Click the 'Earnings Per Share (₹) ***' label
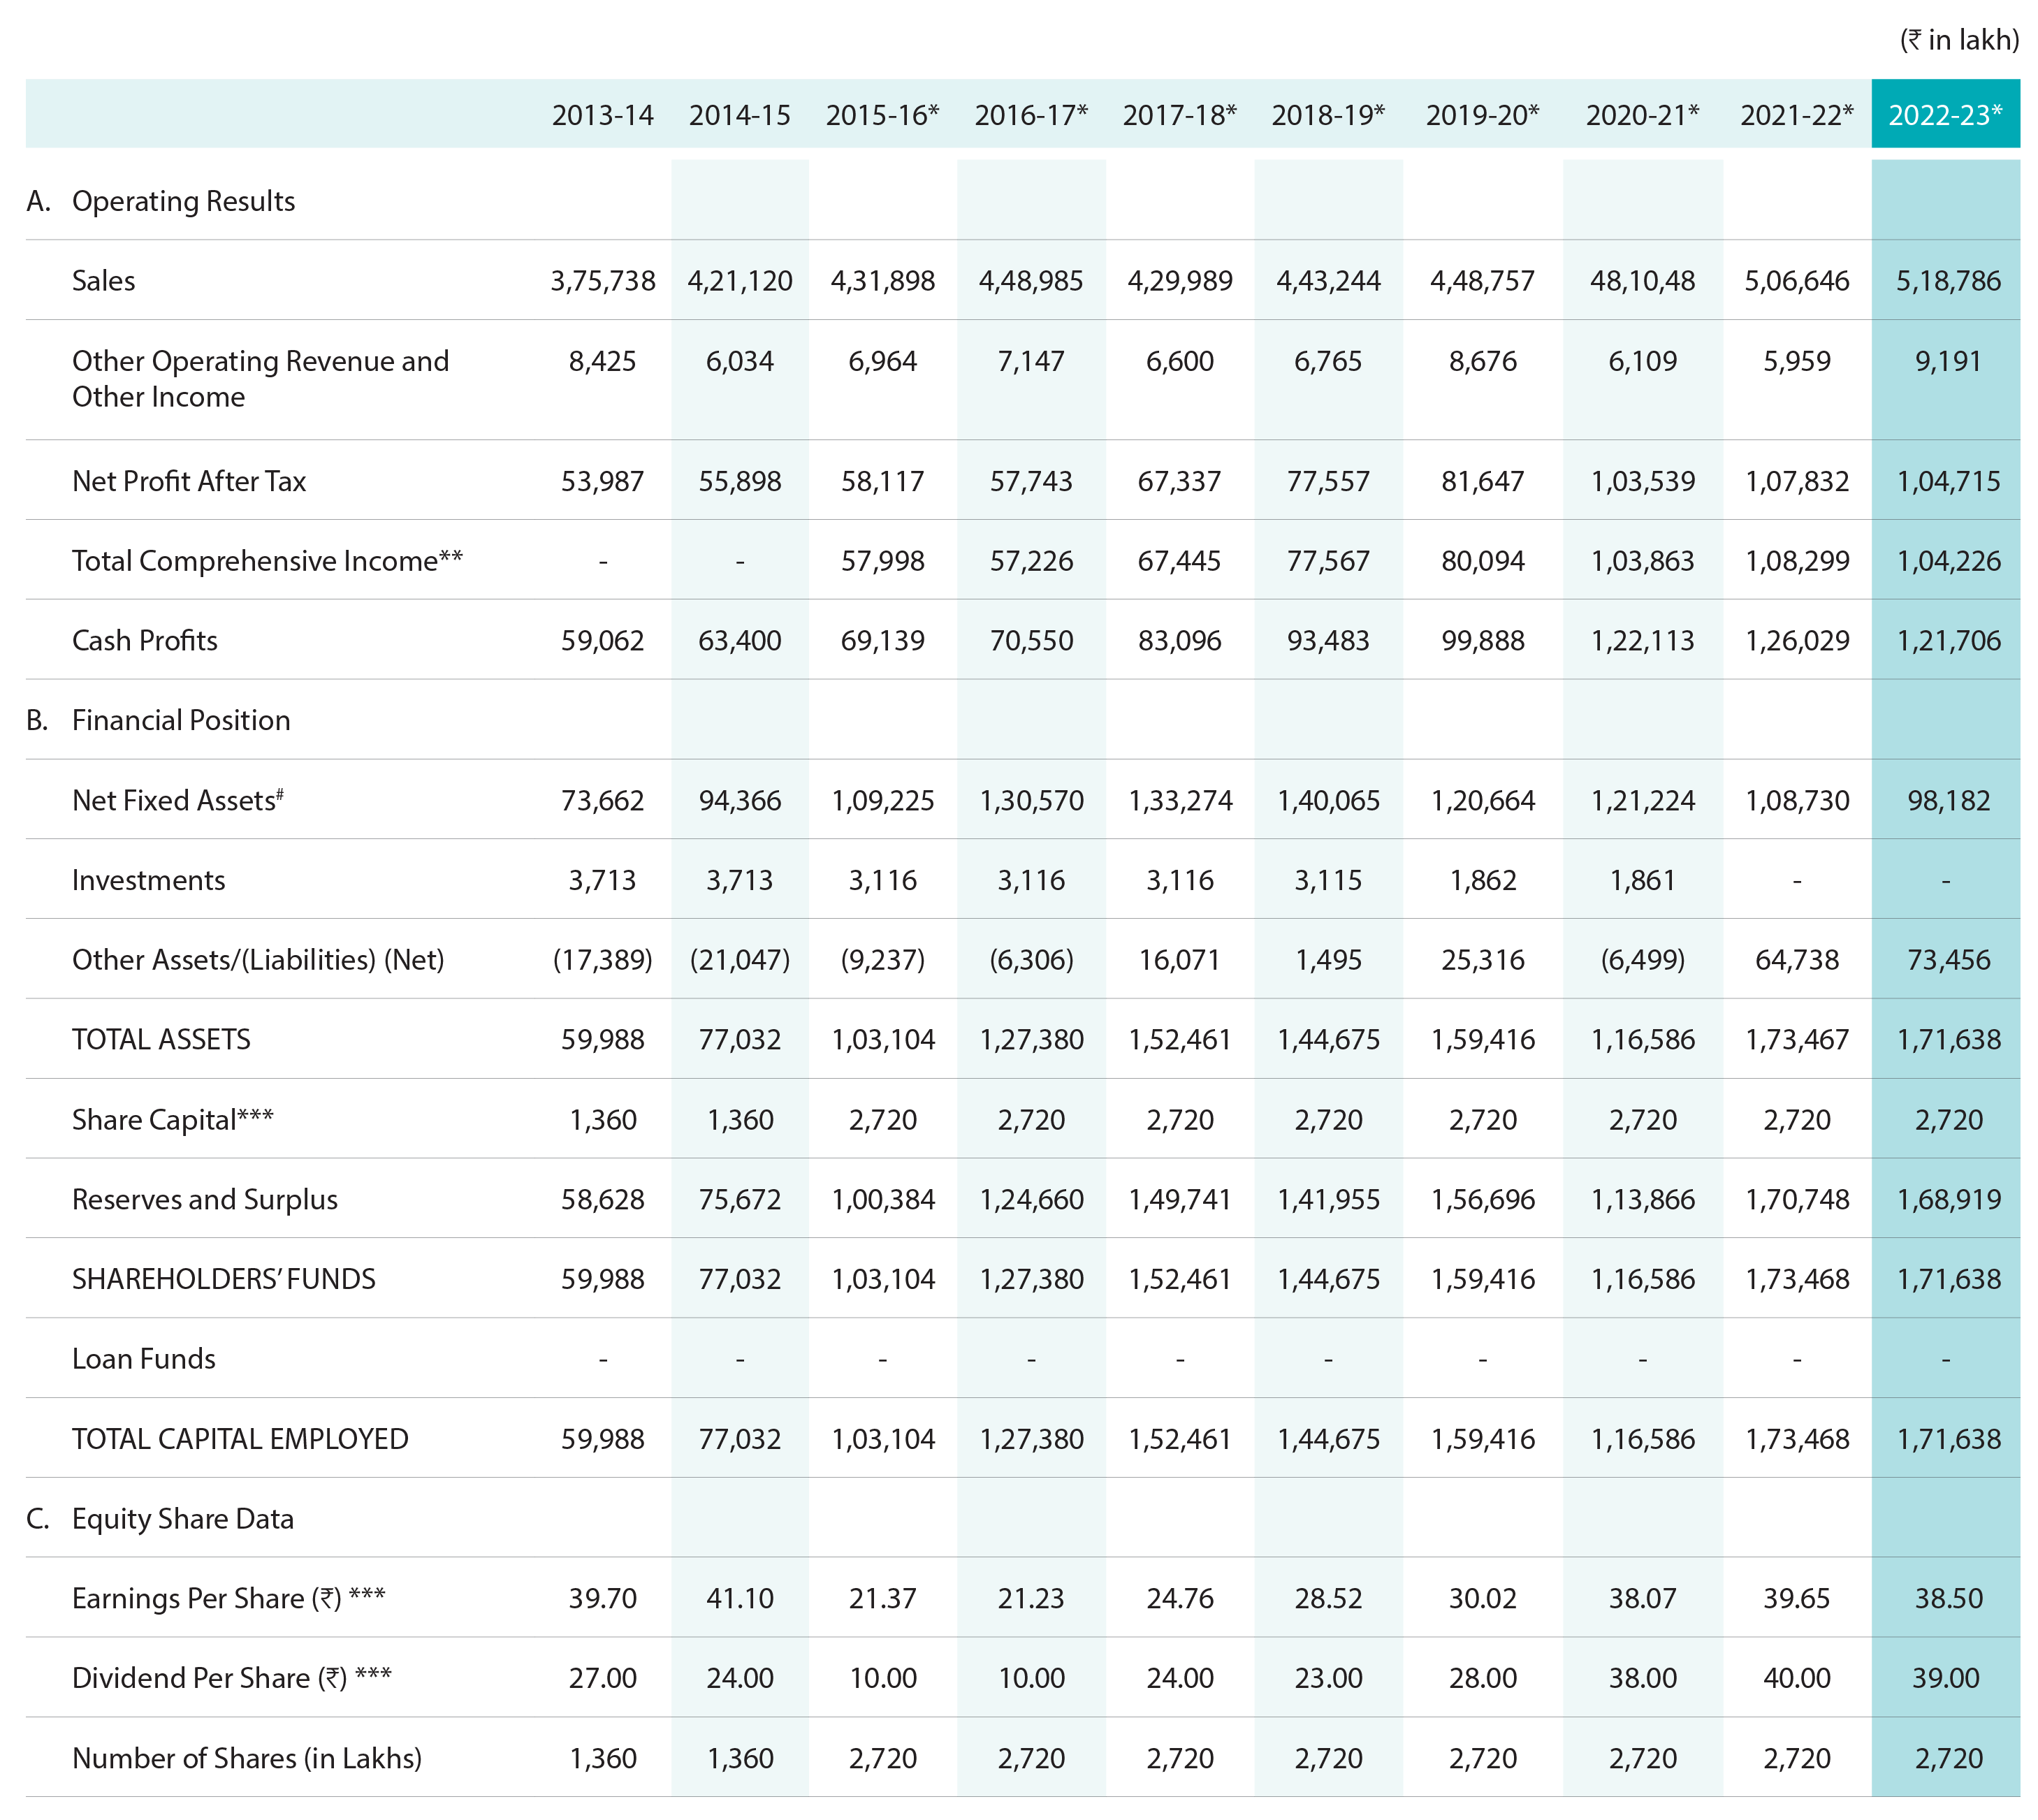Image resolution: width=2038 pixels, height=1820 pixels. click(228, 1598)
